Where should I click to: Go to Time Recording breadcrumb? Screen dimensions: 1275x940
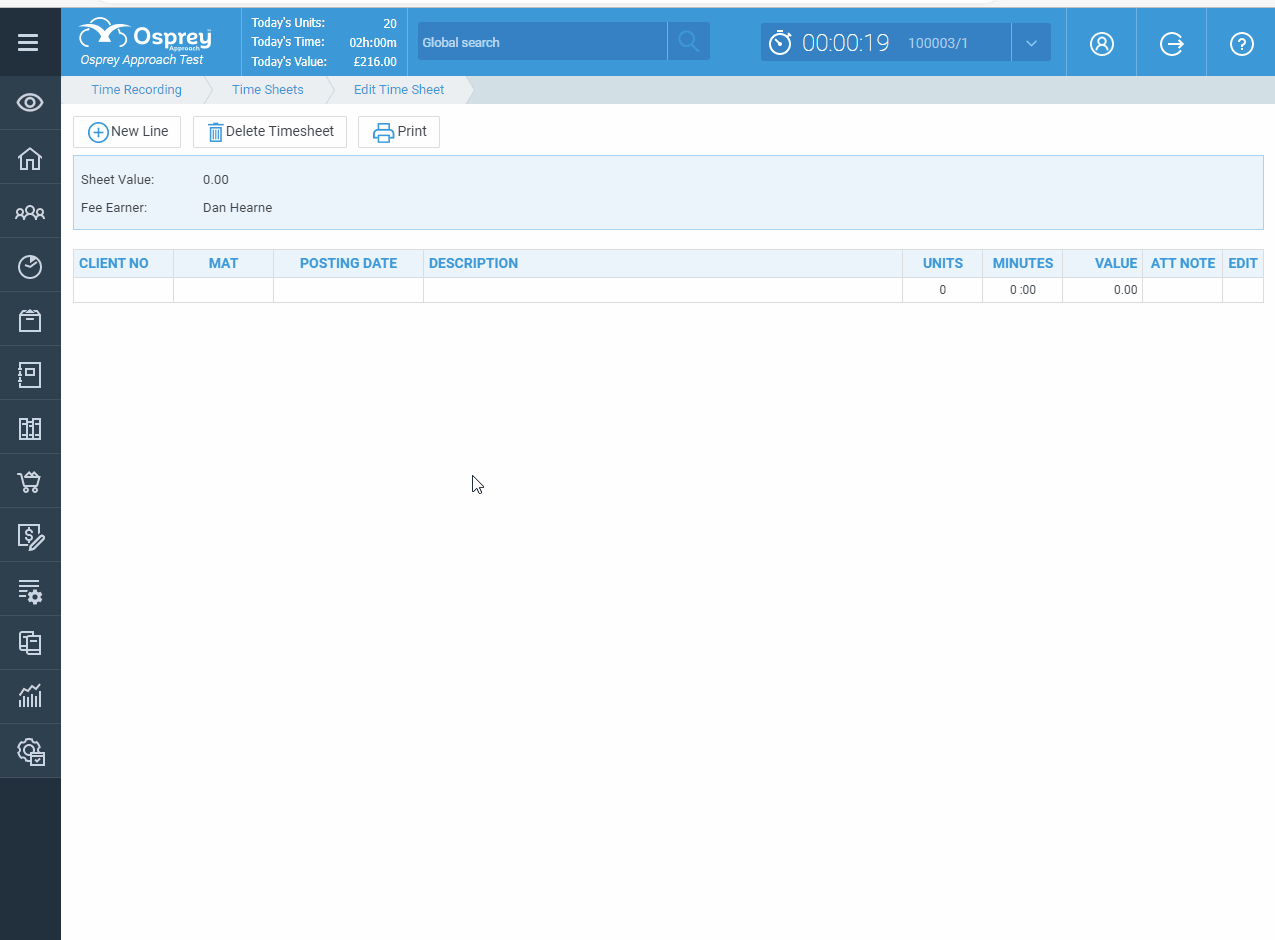tap(136, 89)
